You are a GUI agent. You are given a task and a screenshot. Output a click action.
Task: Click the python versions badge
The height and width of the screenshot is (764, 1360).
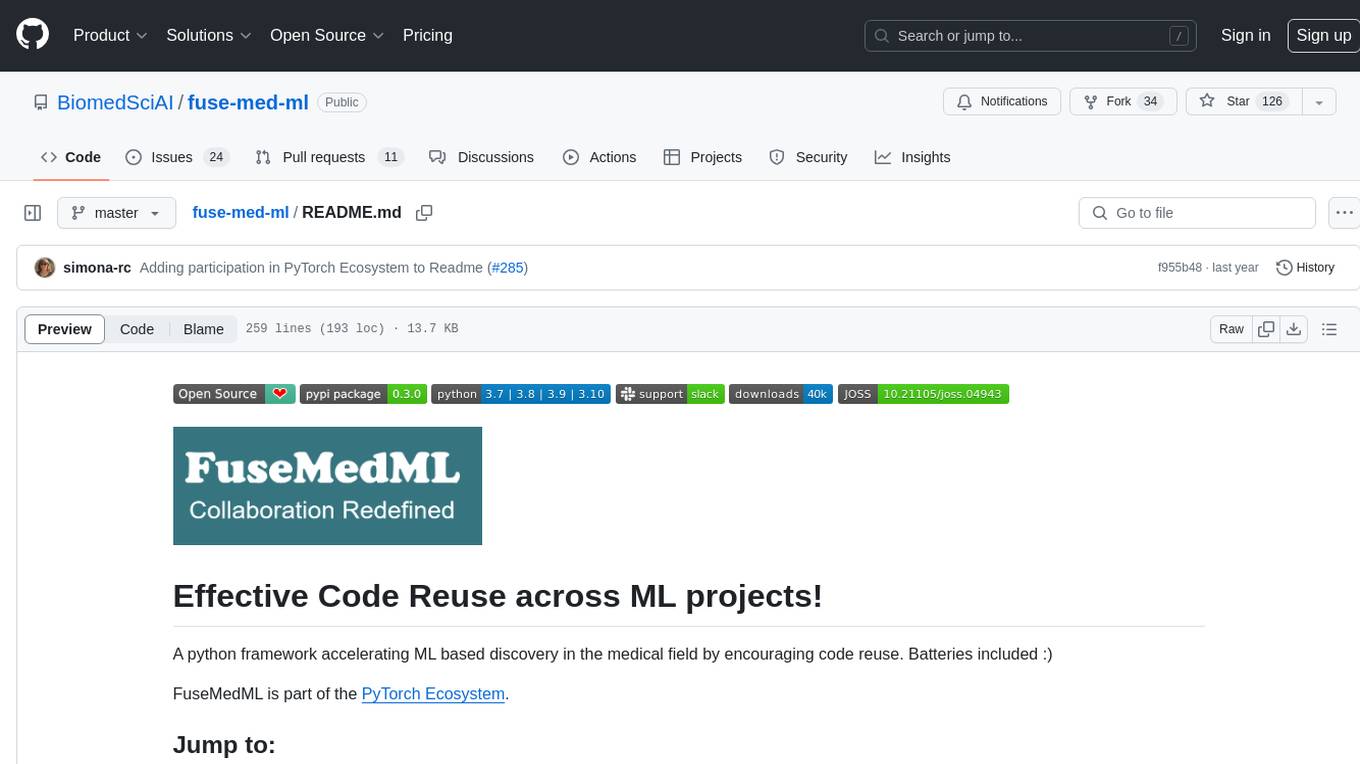[x=521, y=394]
